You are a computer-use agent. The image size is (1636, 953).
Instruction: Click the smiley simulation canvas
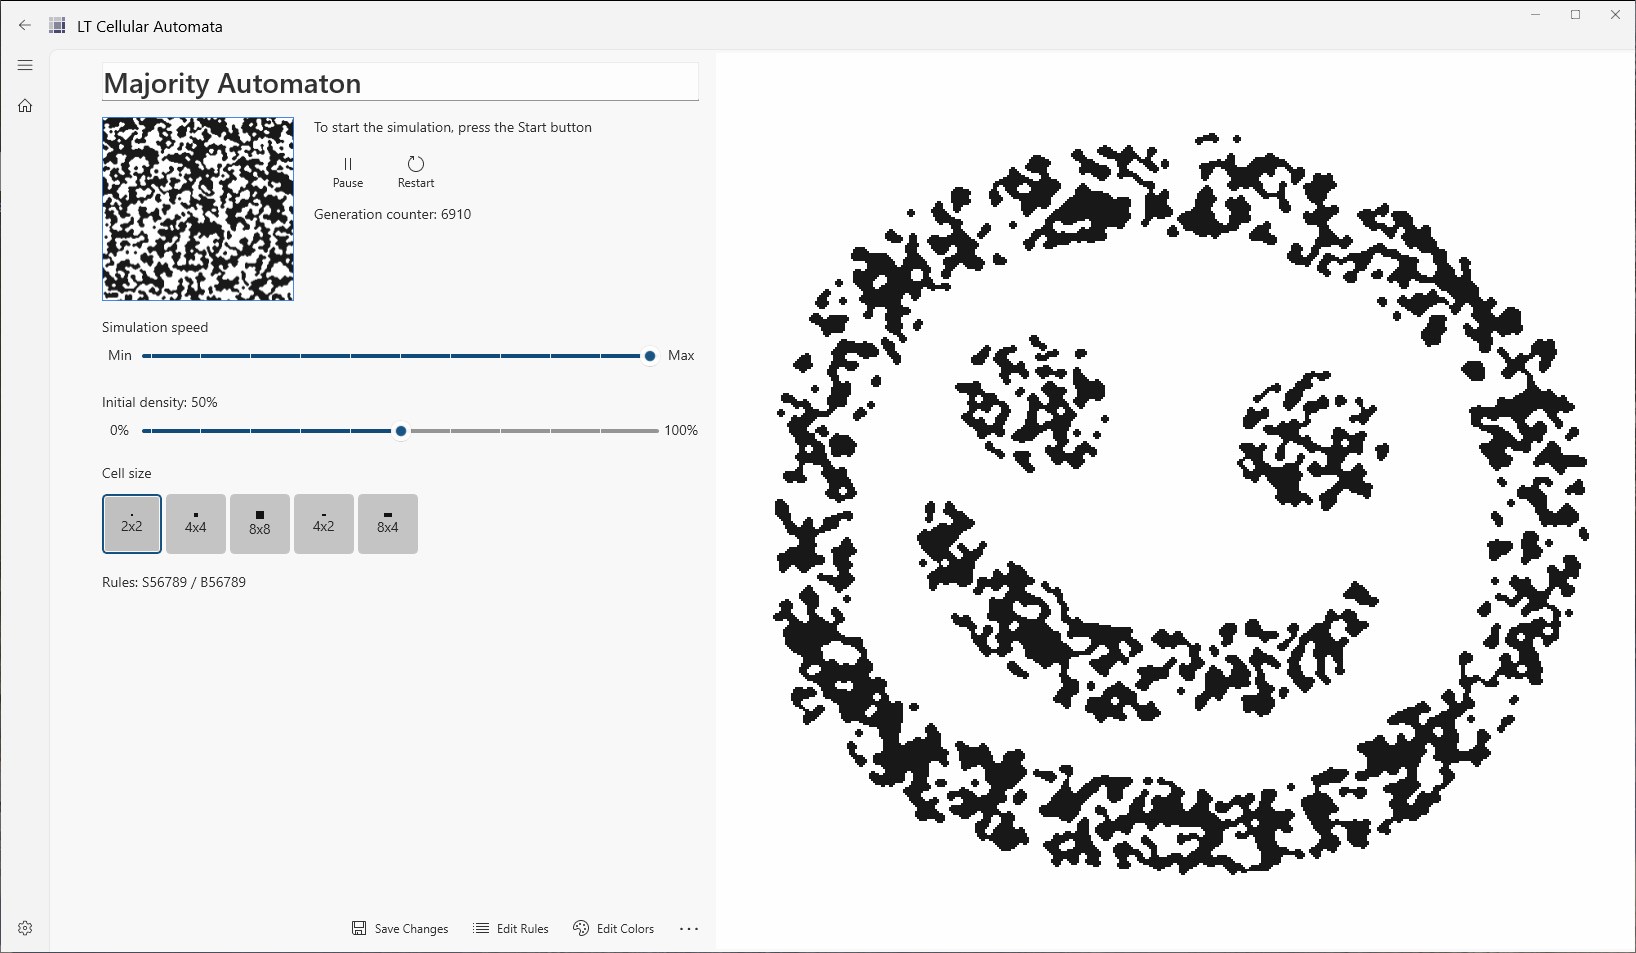(x=1176, y=501)
